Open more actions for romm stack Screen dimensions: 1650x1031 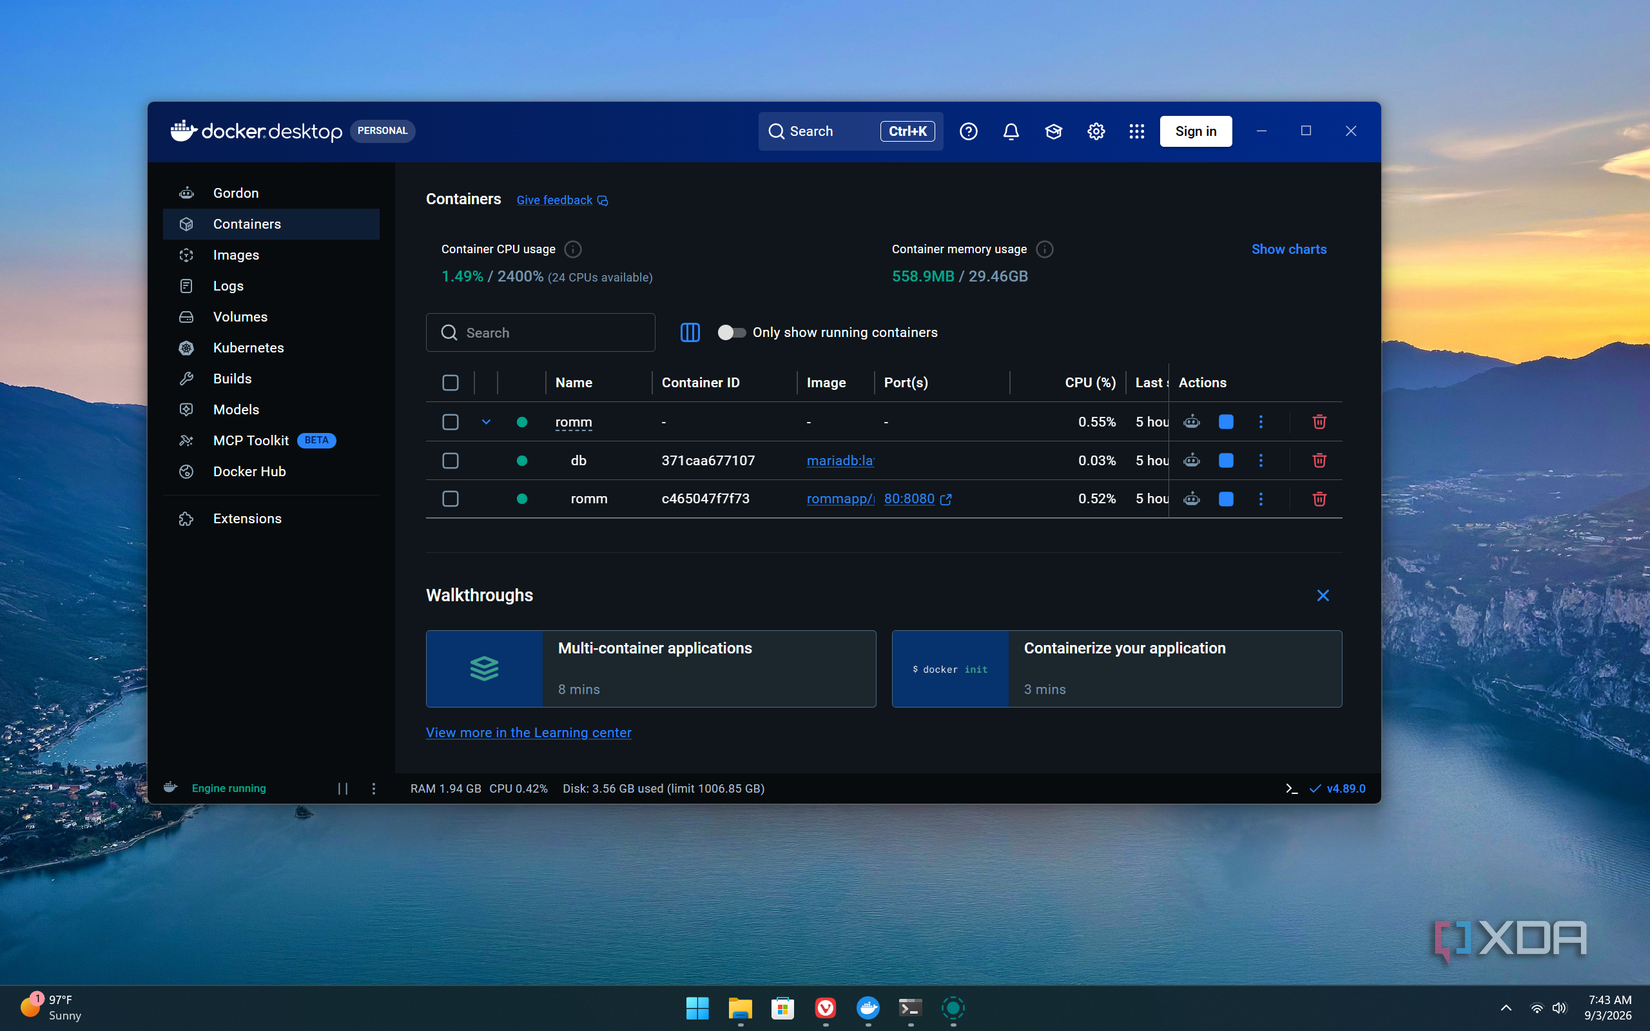tap(1261, 422)
